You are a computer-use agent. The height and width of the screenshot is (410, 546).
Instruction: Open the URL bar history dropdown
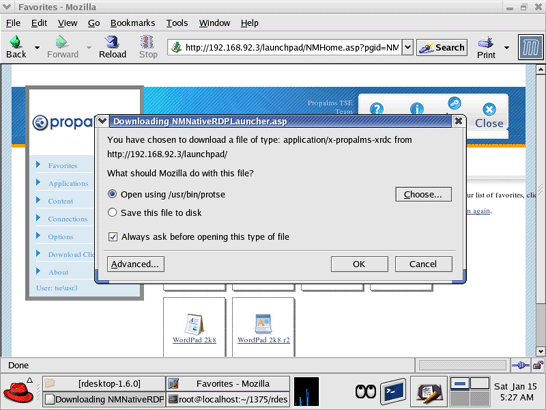(x=408, y=47)
